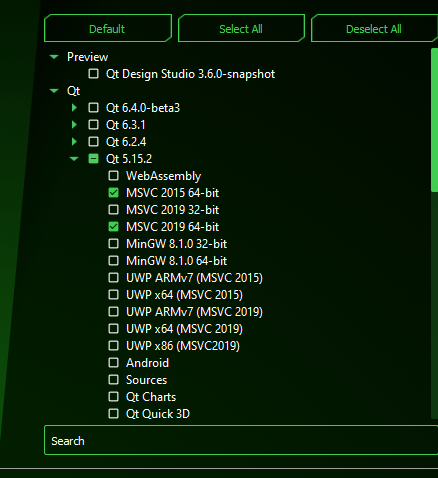Enable the Android component checkbox
The image size is (438, 478).
114,363
